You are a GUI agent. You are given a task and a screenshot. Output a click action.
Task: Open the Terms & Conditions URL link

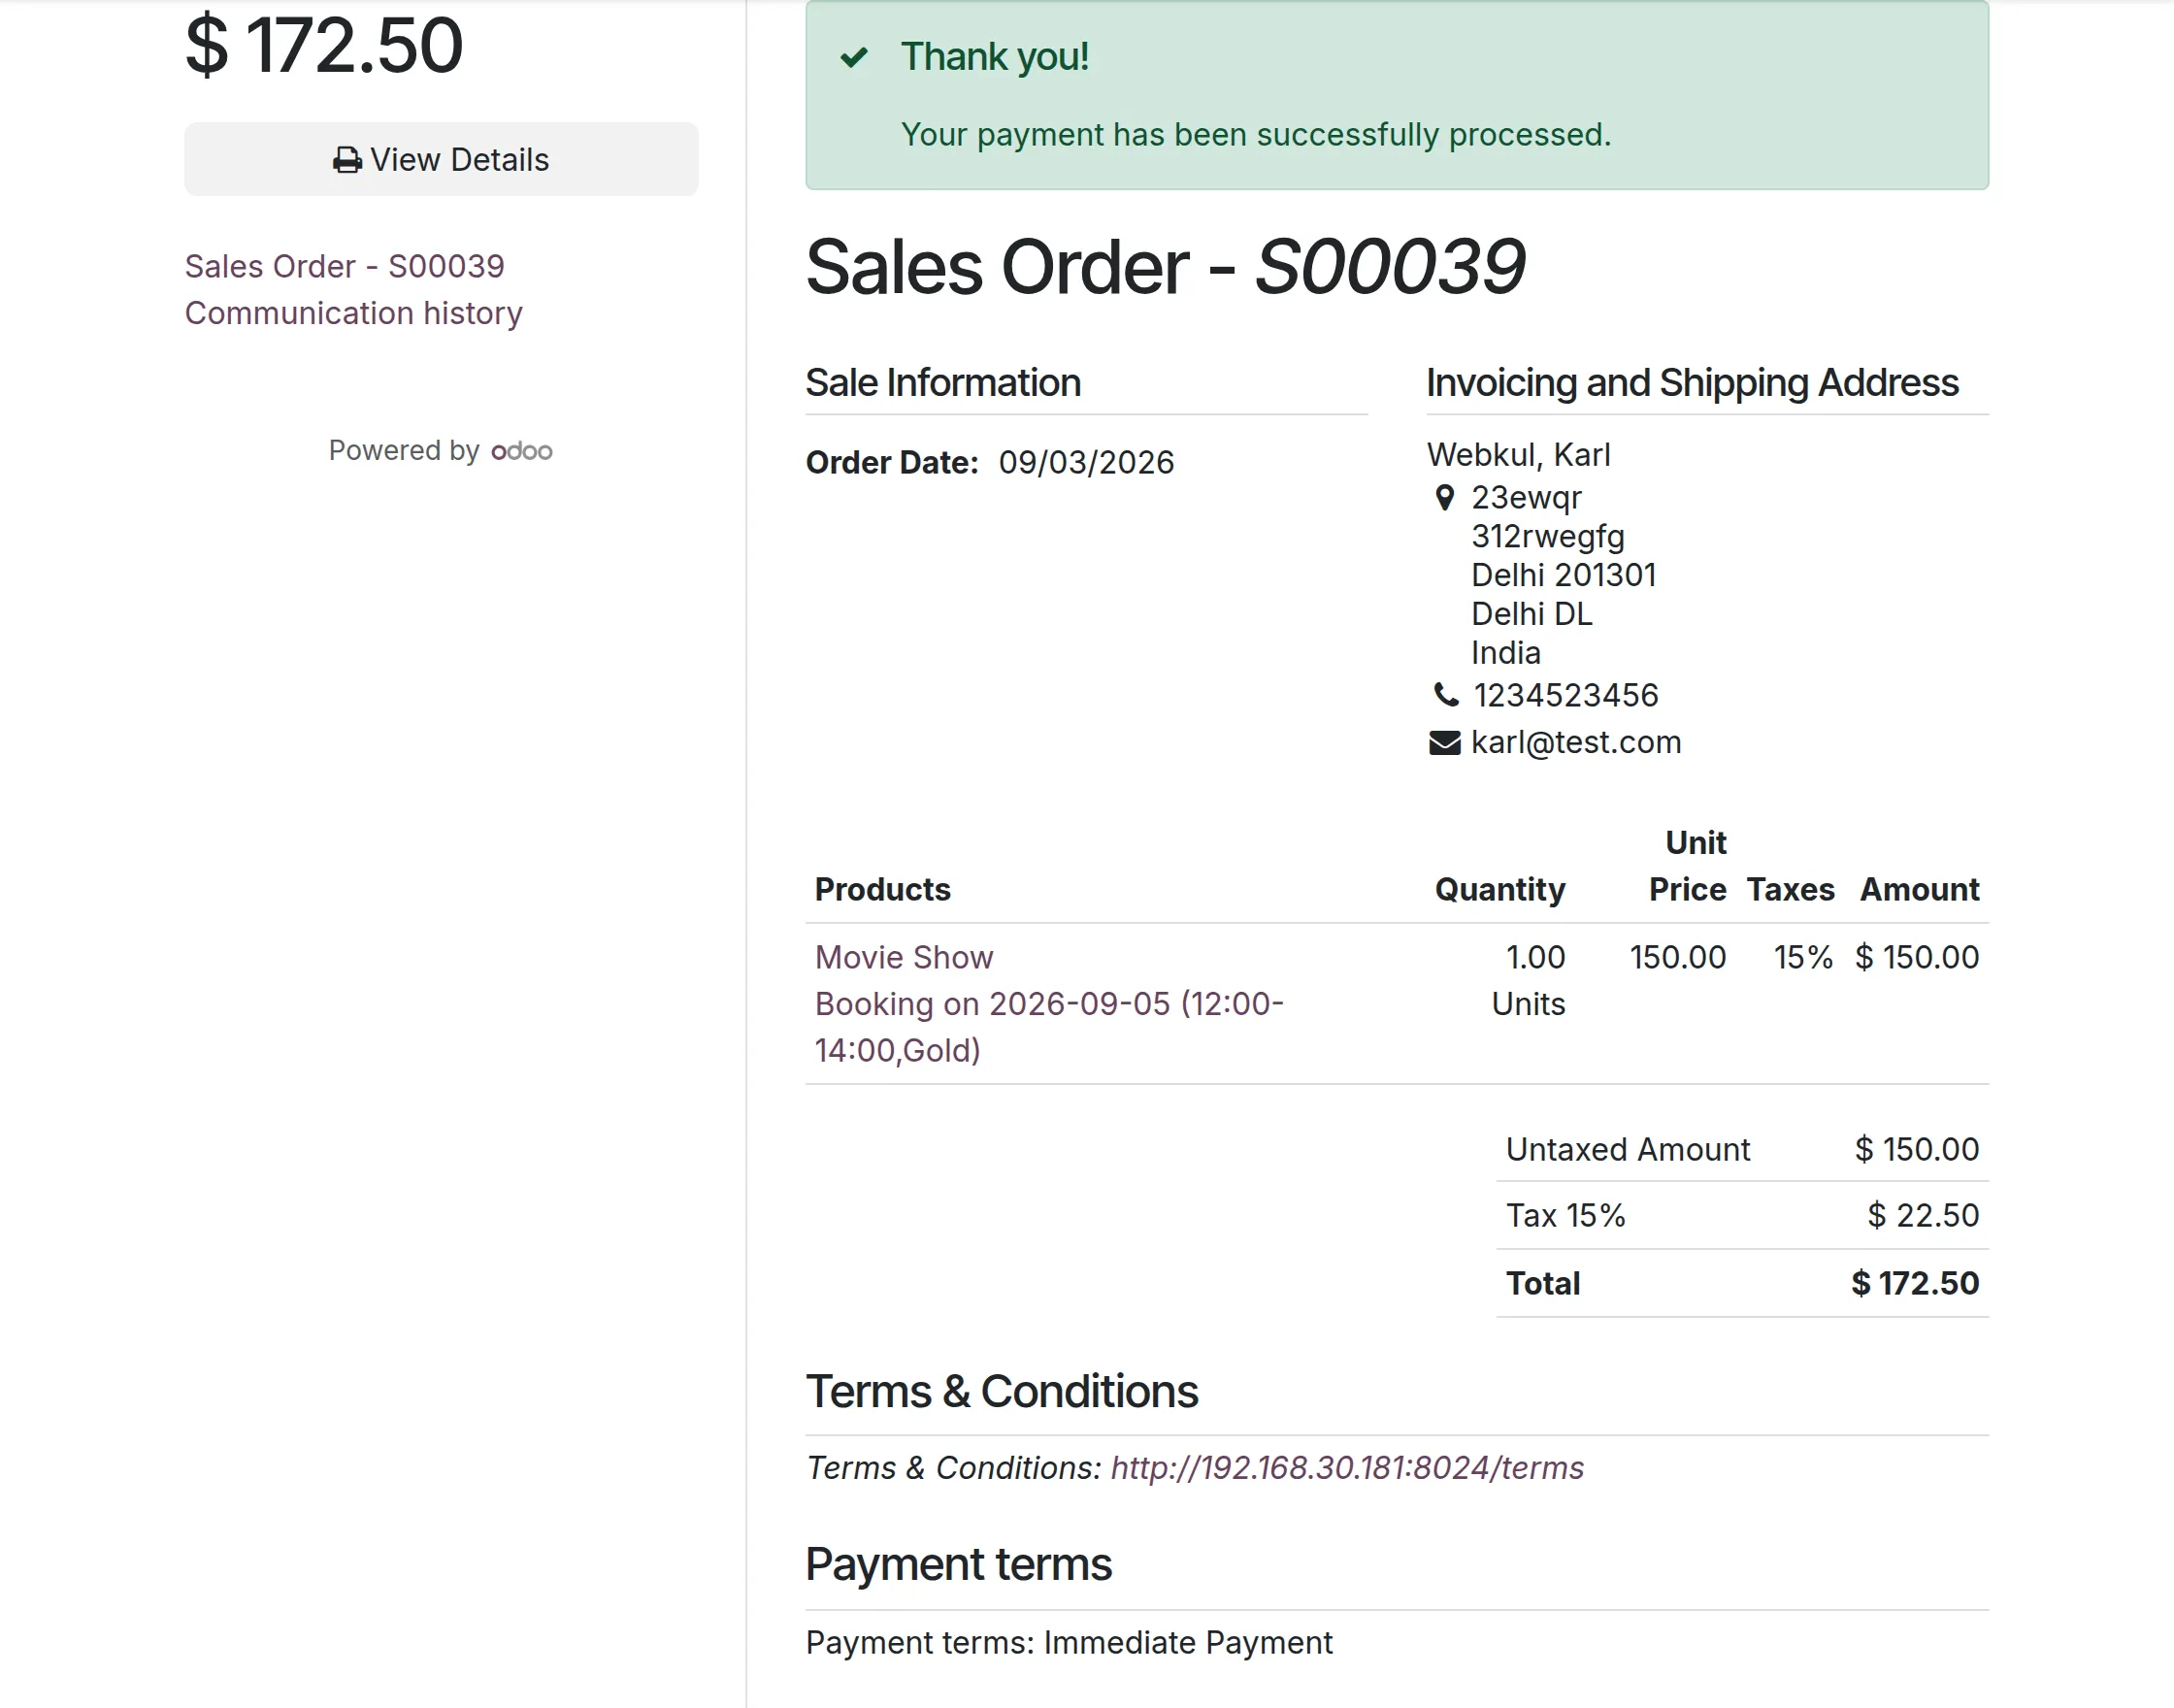[x=1347, y=1467]
